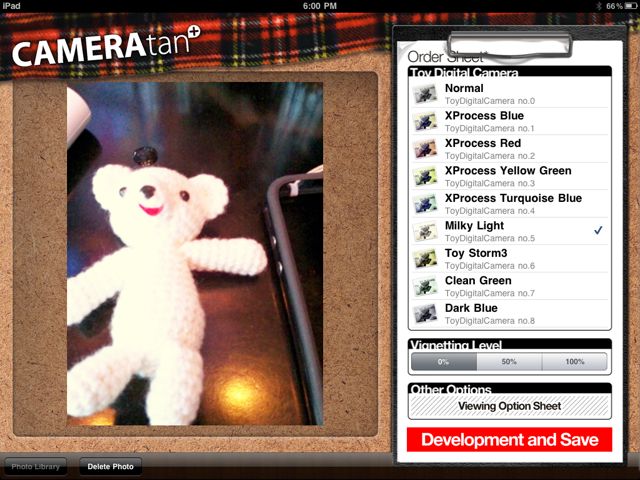The image size is (640, 480).
Task: Tap the XProcess Red preview thumbnail
Action: [425, 149]
